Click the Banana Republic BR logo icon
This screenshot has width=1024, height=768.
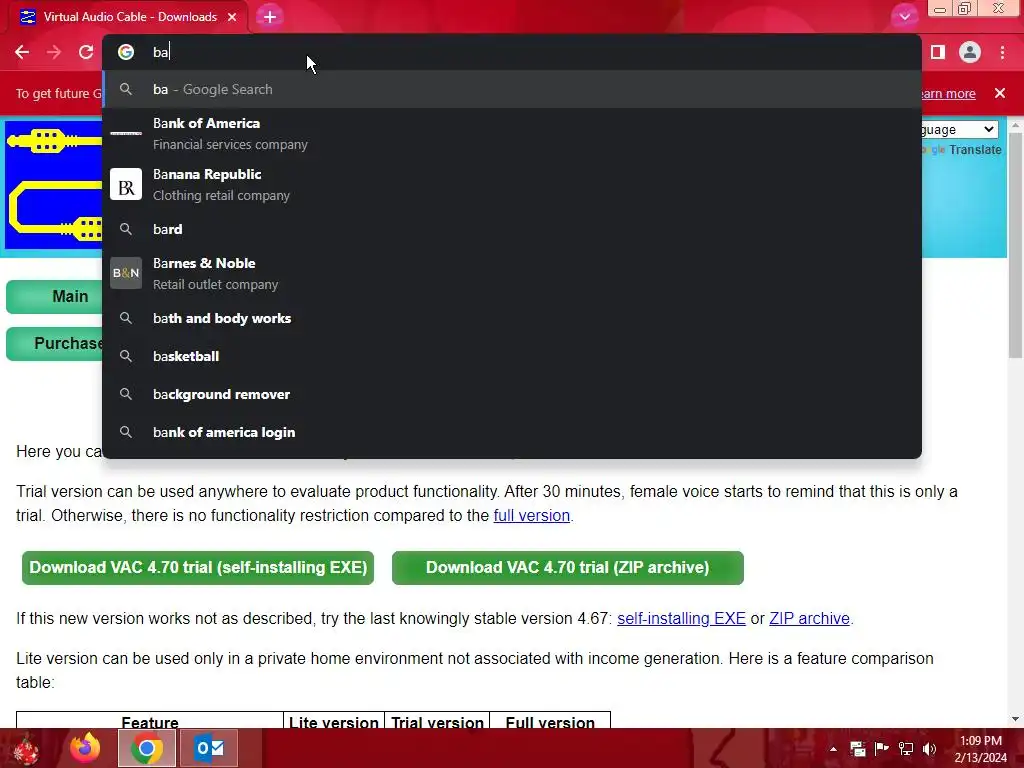click(126, 185)
